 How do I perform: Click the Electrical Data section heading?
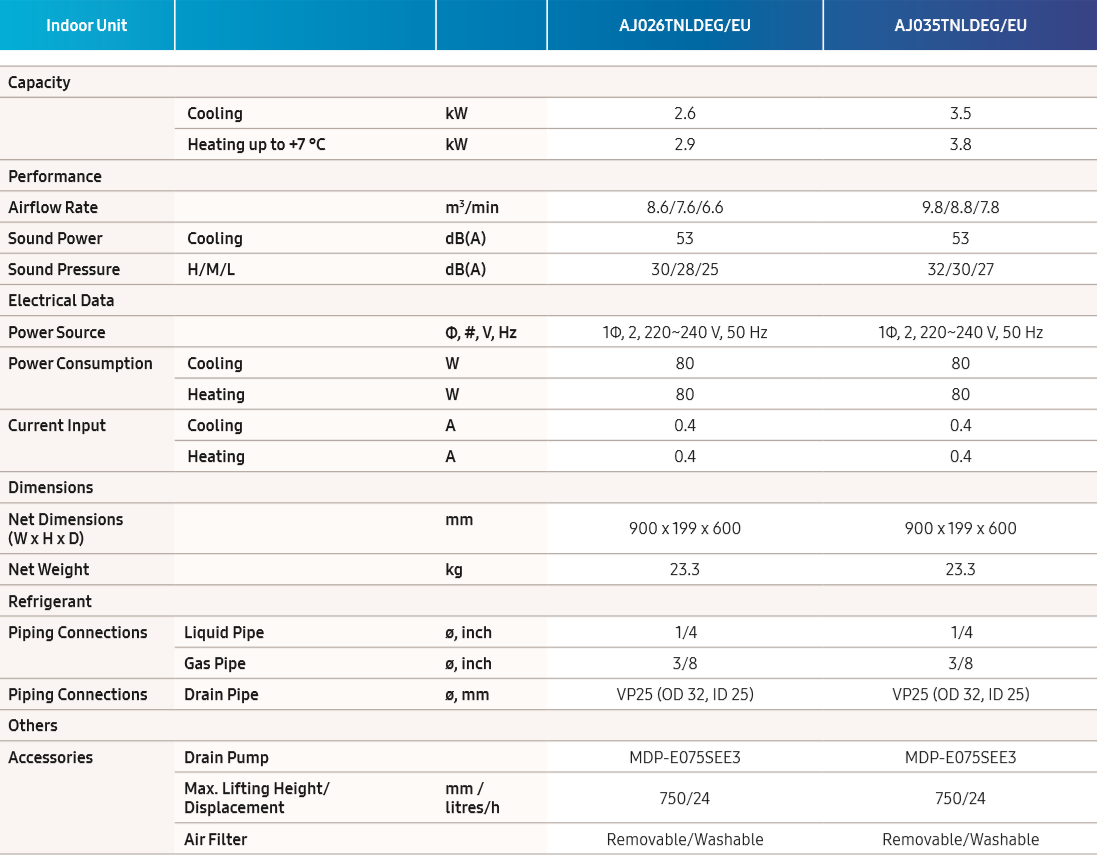(61, 300)
